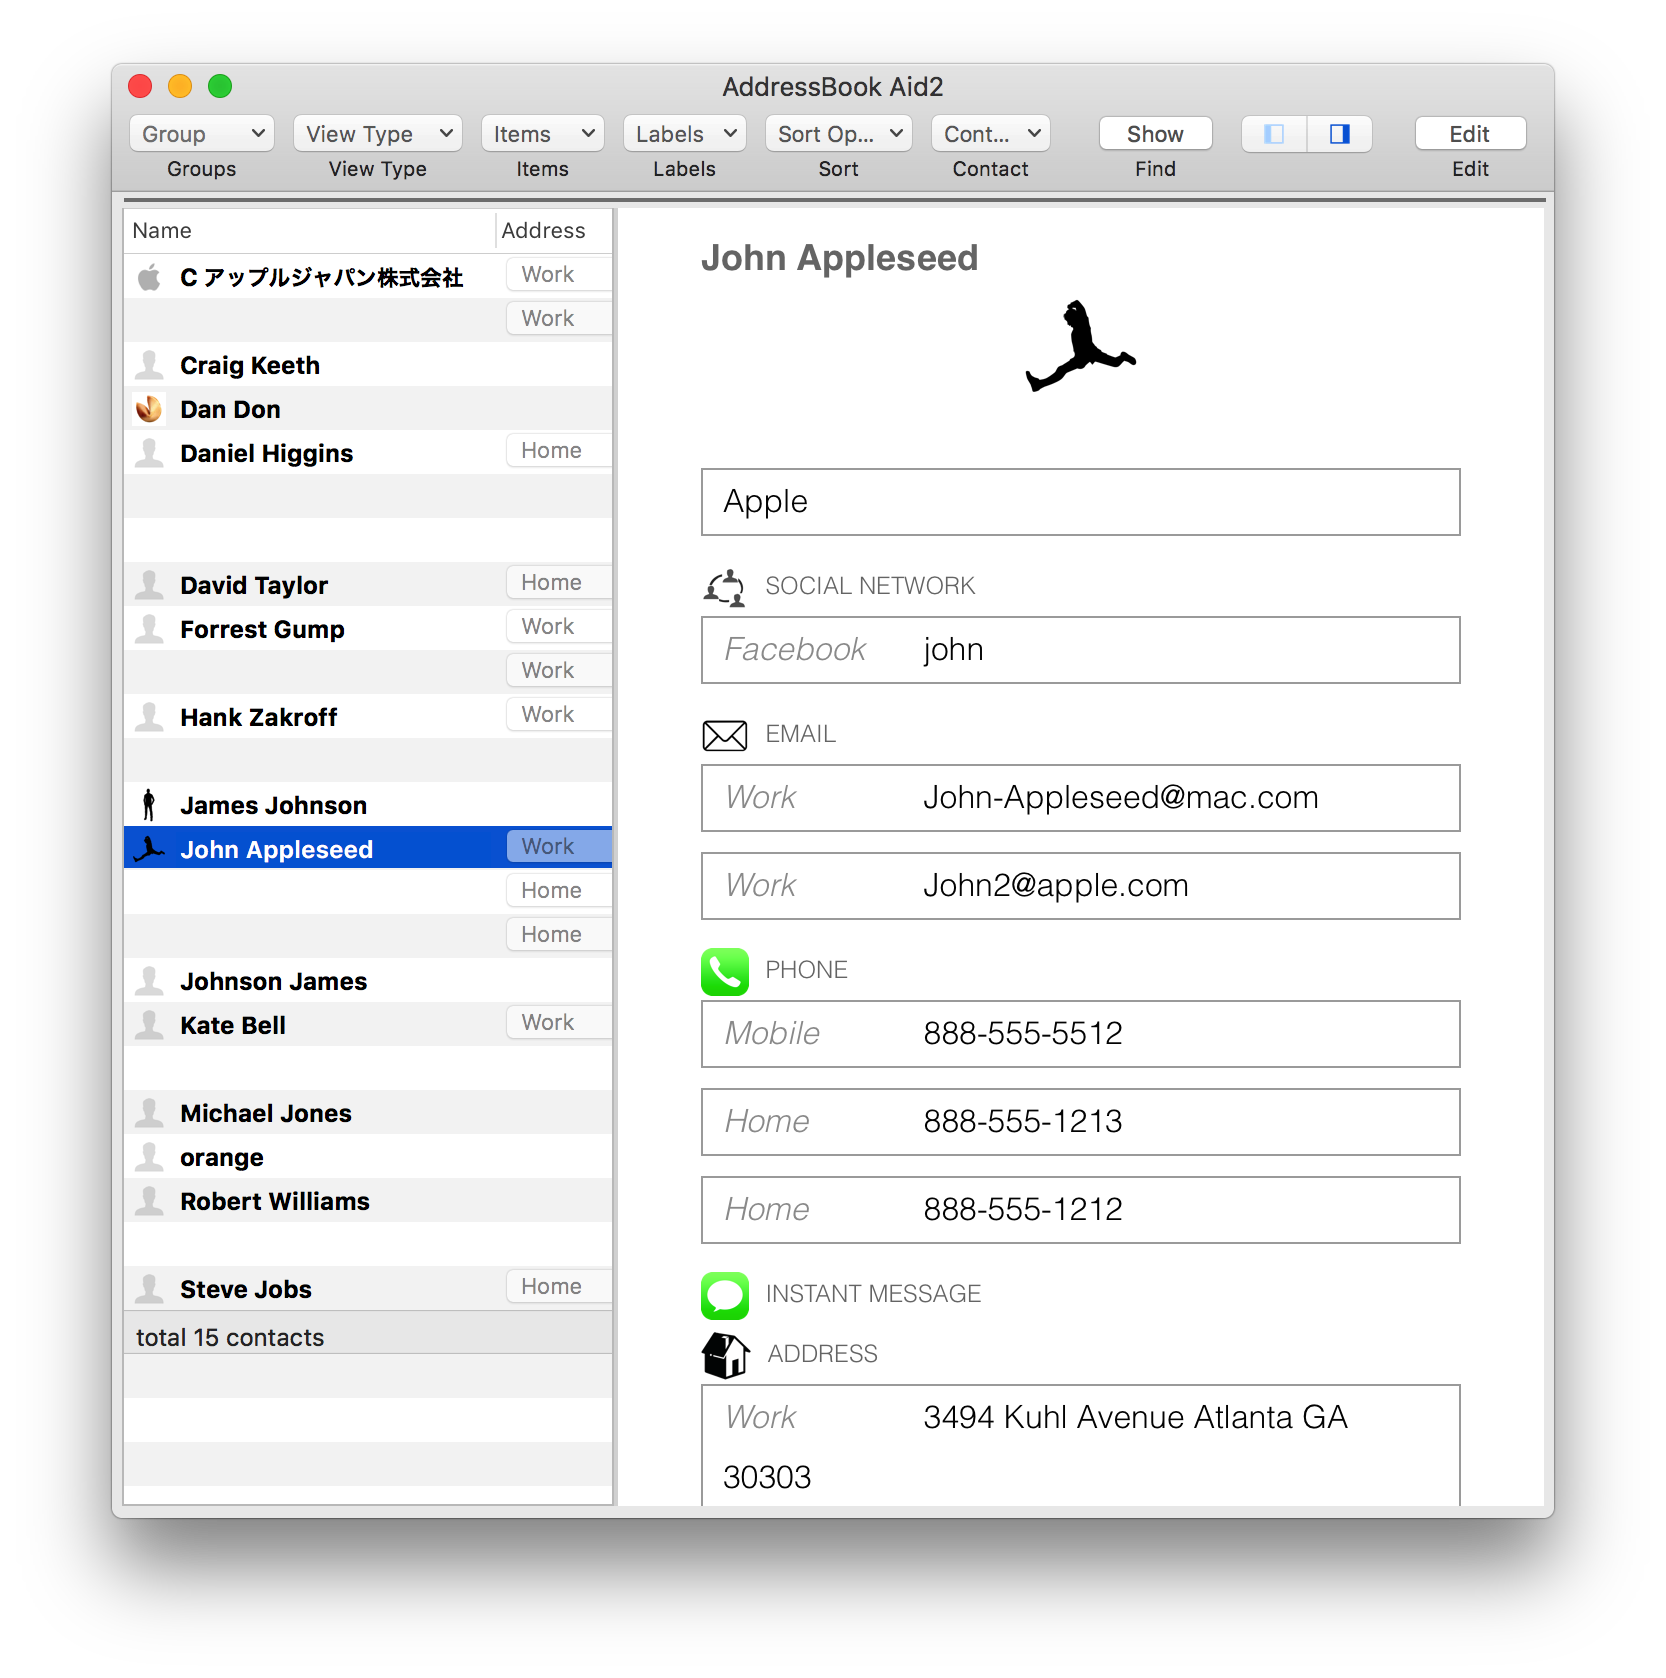The height and width of the screenshot is (1678, 1666).
Task: Click Forrest Gump's avatar icon
Action: (x=149, y=629)
